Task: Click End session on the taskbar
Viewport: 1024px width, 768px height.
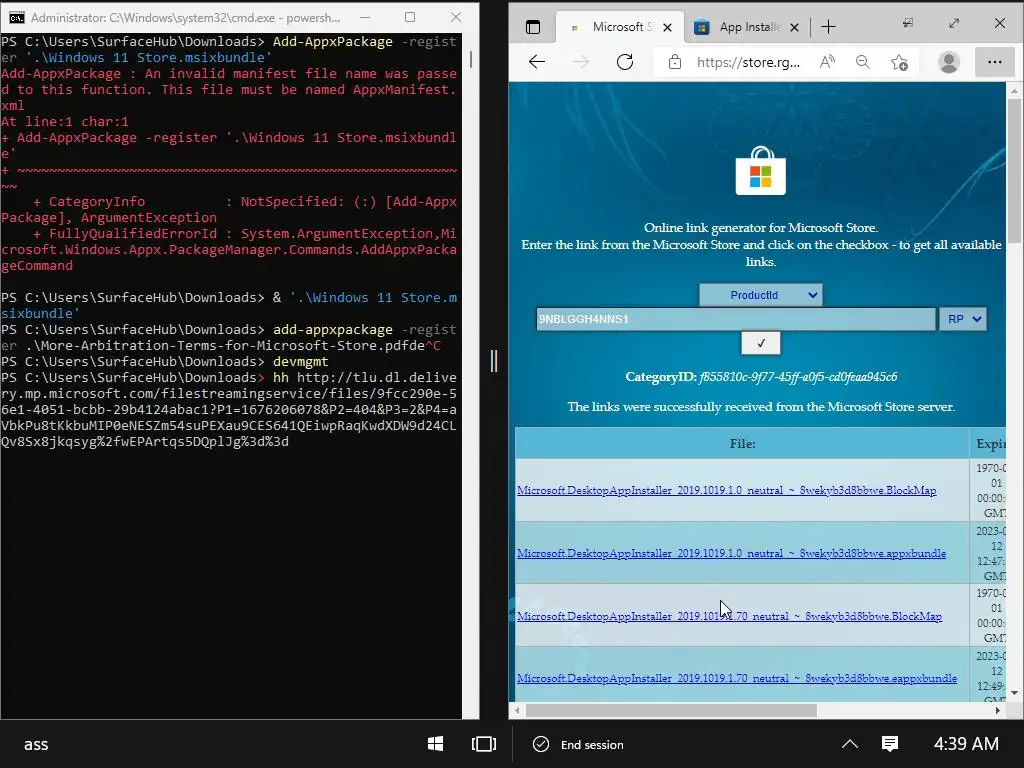Action: click(579, 744)
